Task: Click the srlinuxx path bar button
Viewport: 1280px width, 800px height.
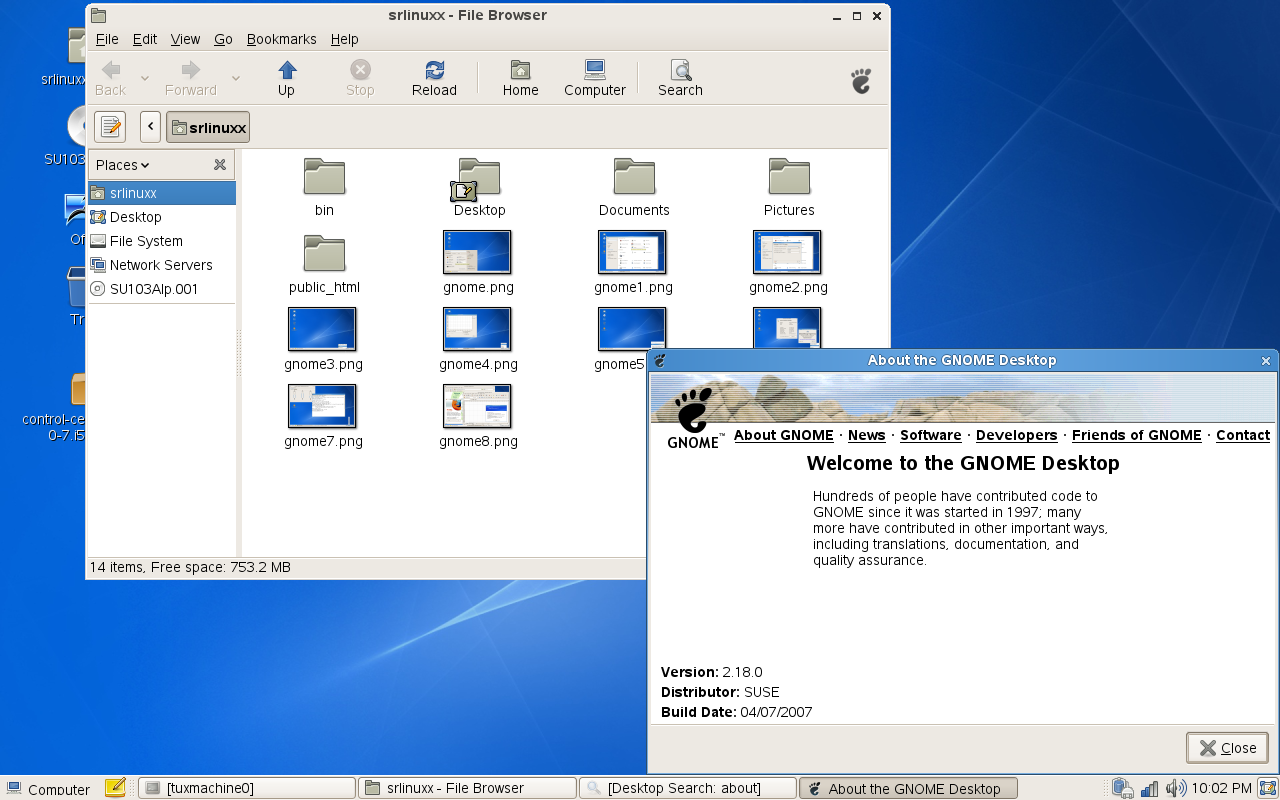Action: click(208, 127)
